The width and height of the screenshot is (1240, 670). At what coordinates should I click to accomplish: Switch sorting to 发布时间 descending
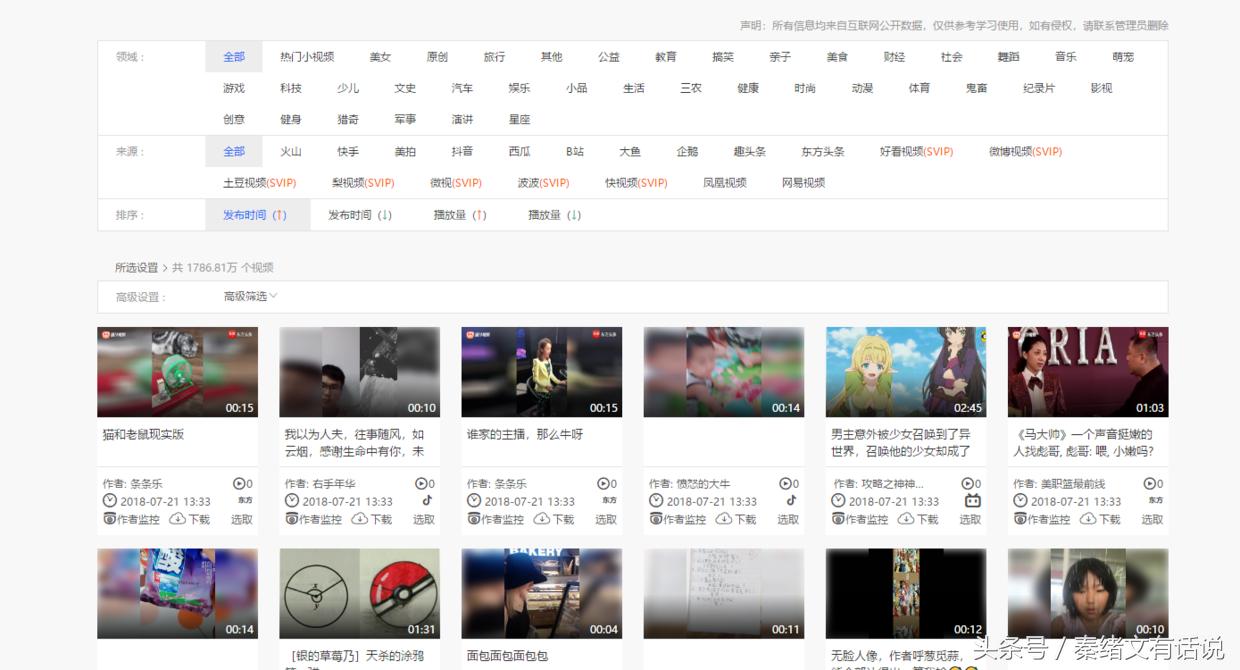pos(358,214)
